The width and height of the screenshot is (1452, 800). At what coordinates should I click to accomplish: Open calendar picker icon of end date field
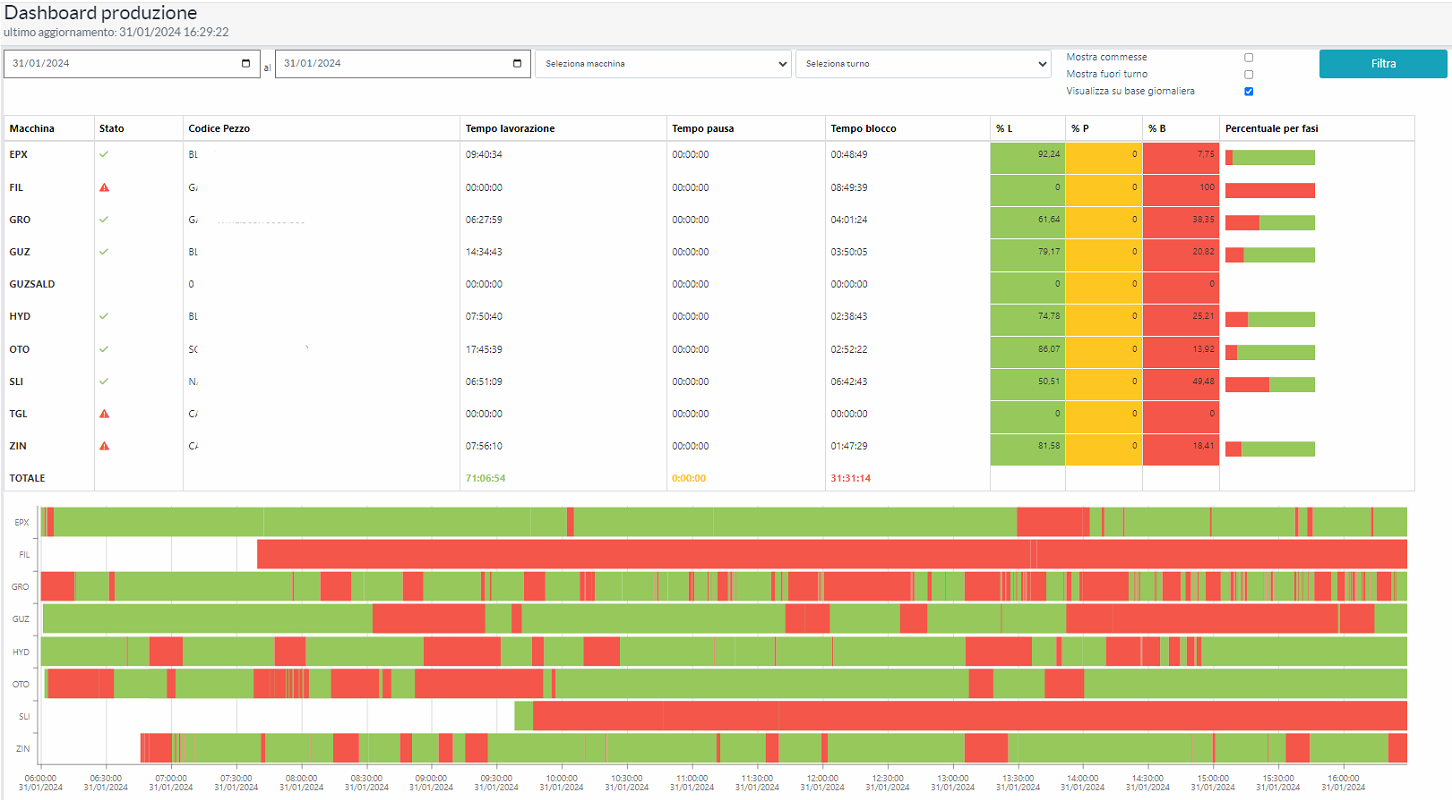(517, 63)
